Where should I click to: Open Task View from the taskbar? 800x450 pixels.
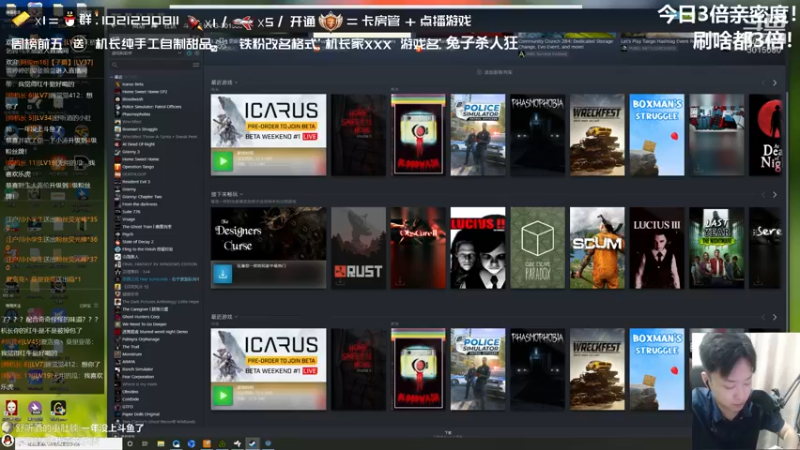coord(145,444)
